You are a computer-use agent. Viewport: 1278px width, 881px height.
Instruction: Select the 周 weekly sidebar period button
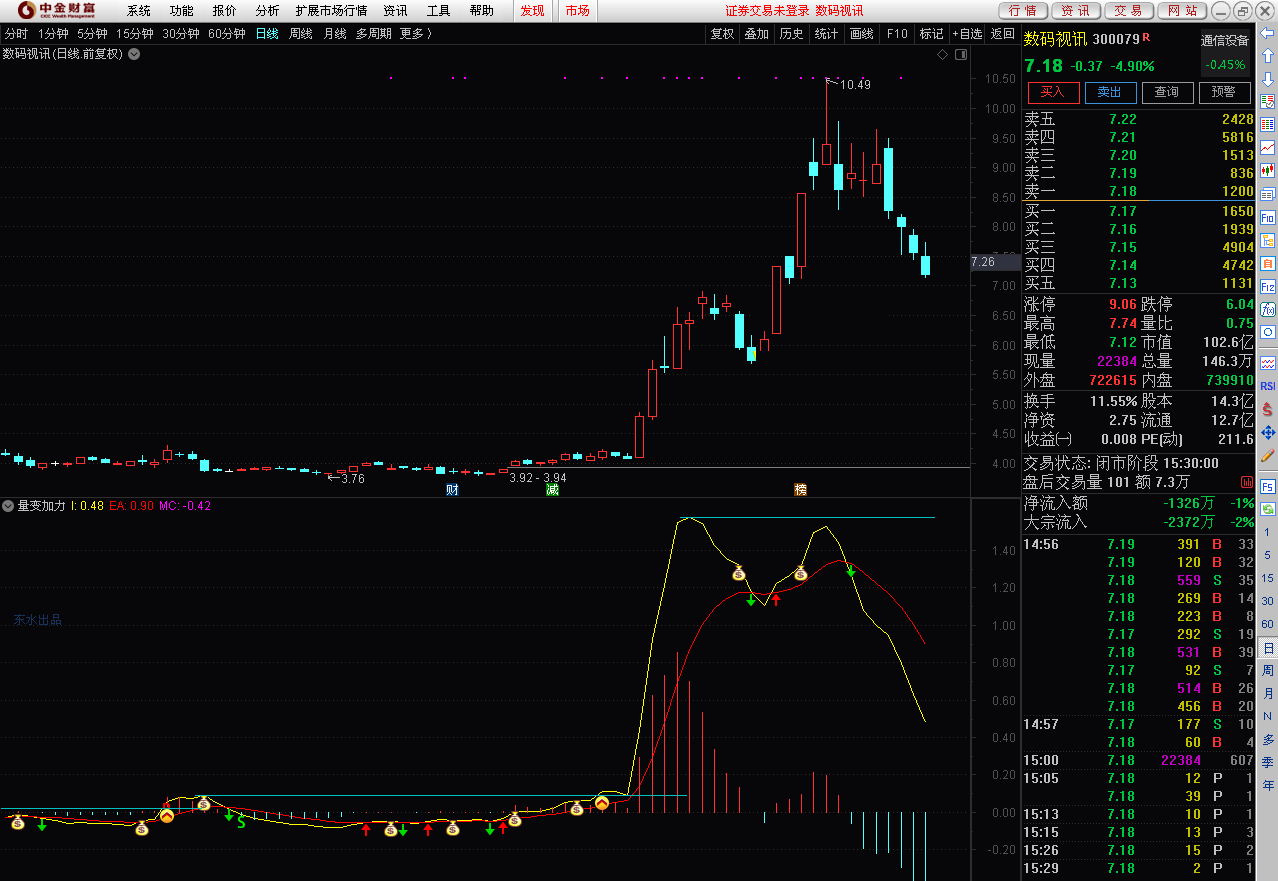[1267, 671]
